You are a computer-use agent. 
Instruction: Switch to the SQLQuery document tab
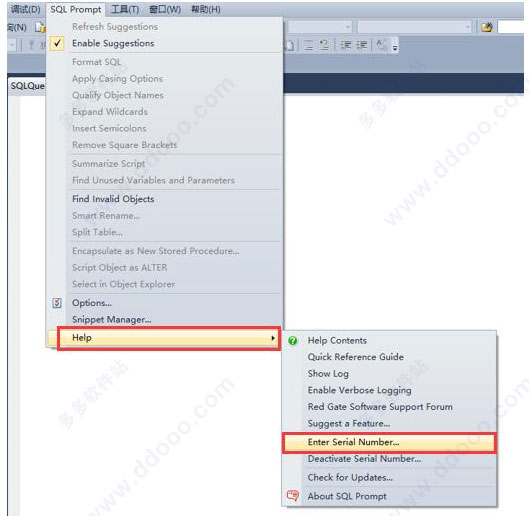point(27,86)
